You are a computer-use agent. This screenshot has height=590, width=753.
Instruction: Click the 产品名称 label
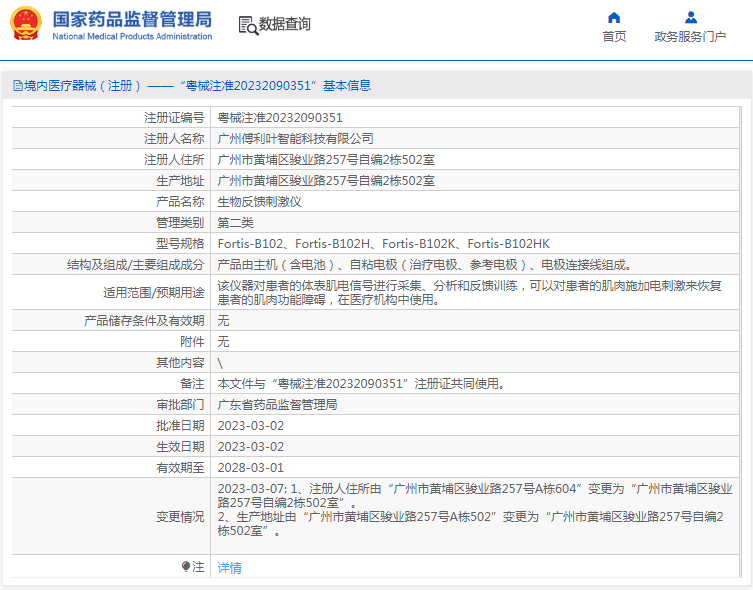pos(180,202)
